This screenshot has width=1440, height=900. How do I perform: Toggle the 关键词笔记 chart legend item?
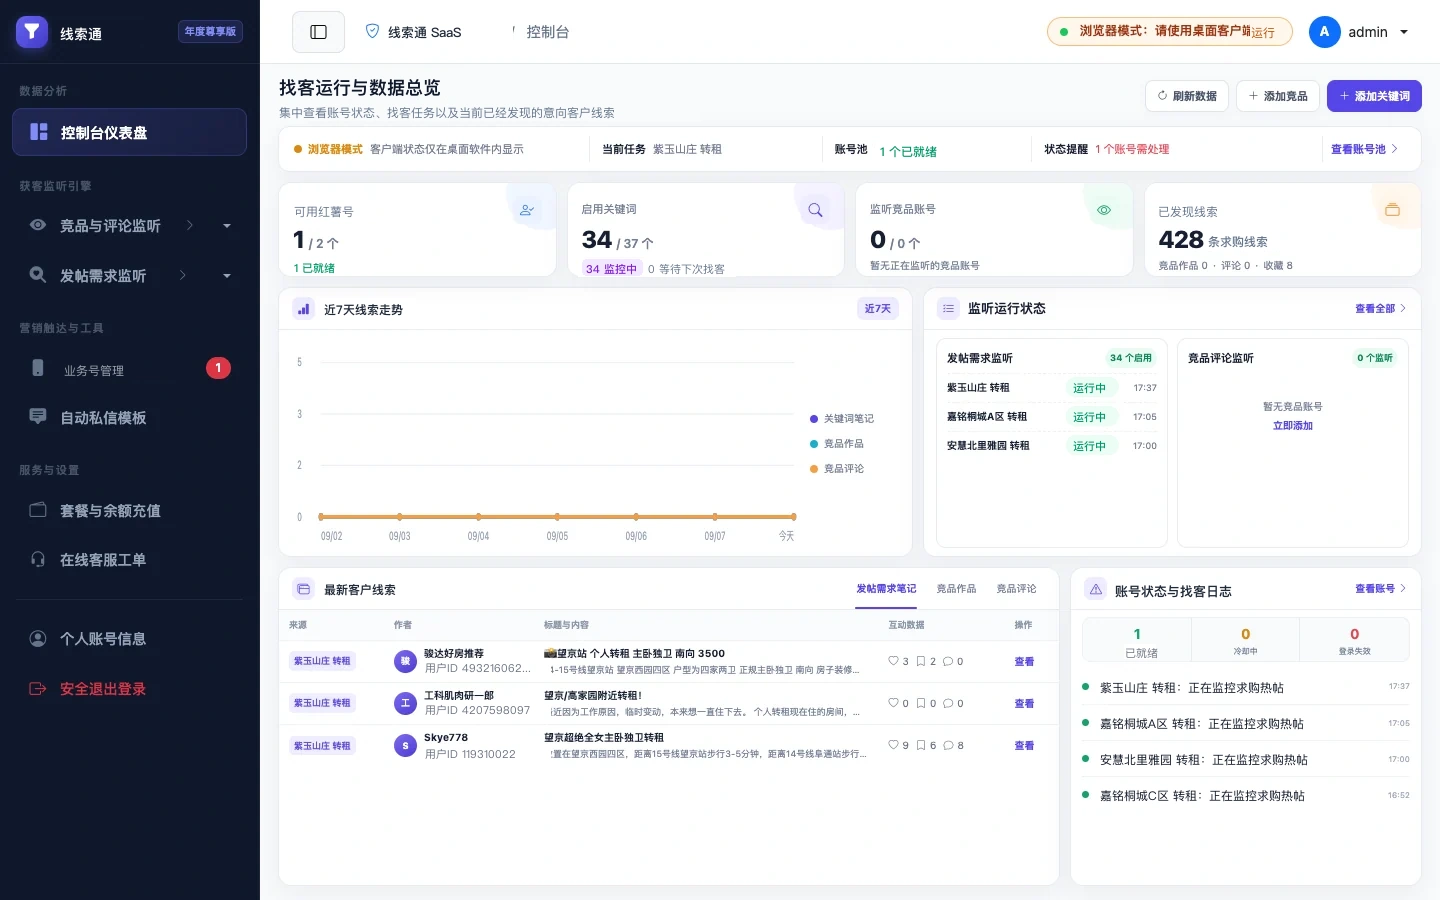point(842,419)
